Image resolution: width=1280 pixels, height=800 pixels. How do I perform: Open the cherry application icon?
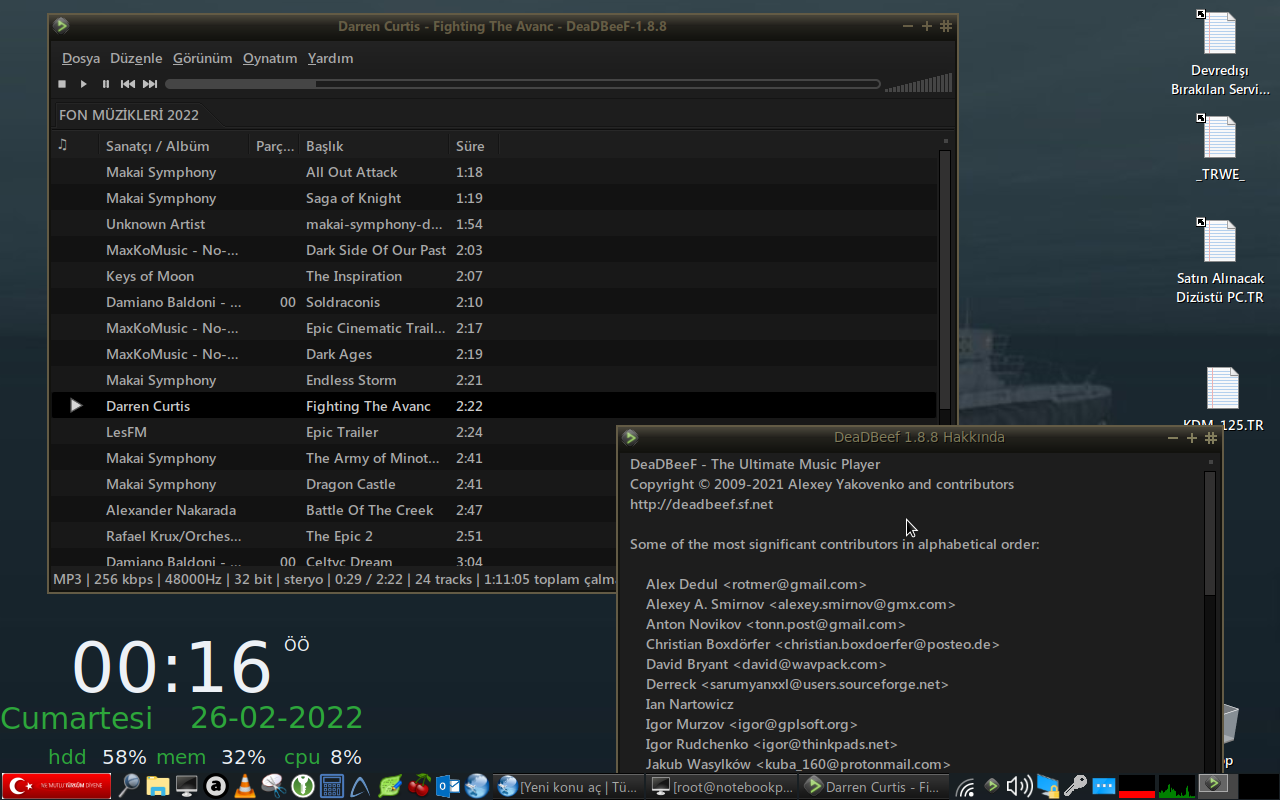(419, 786)
